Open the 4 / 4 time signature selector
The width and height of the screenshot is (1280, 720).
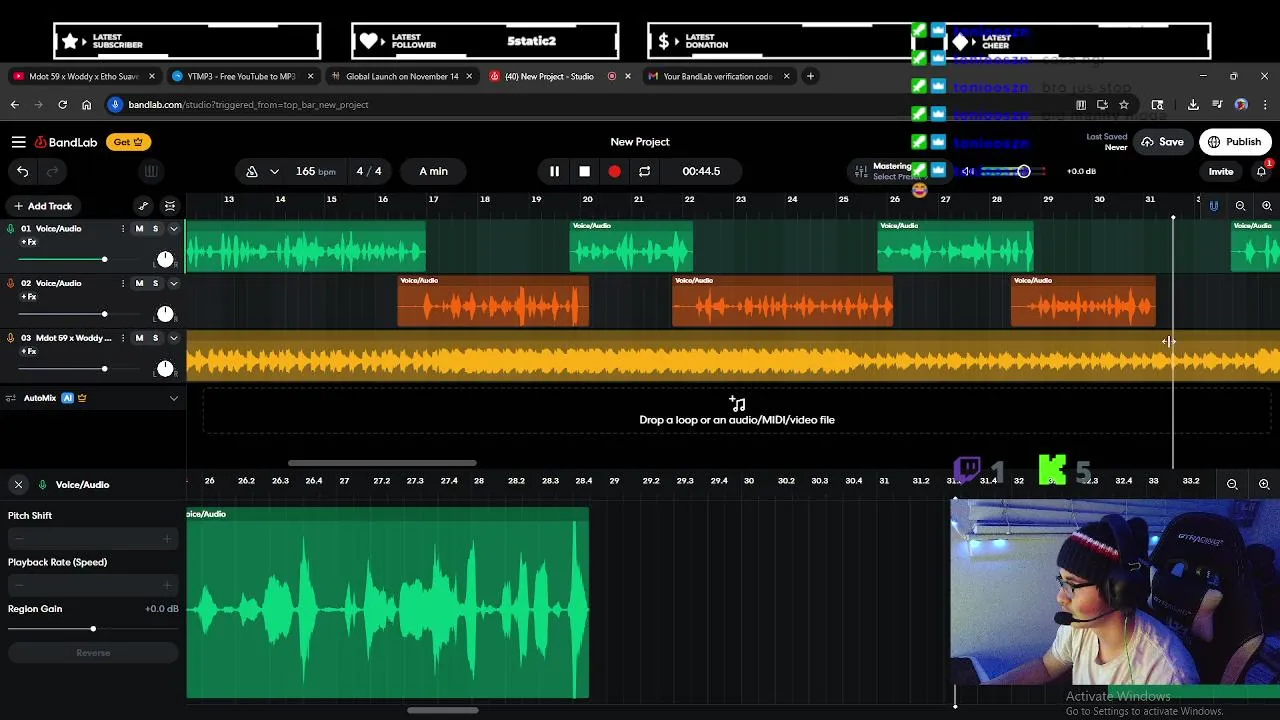(369, 171)
